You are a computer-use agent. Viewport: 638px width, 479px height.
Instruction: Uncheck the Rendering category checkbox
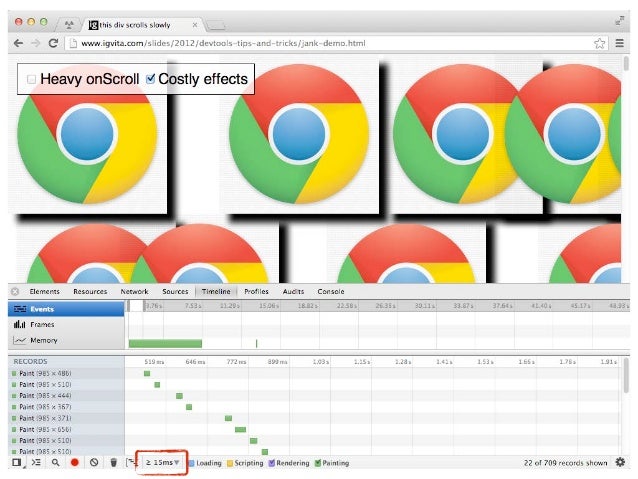(272, 463)
